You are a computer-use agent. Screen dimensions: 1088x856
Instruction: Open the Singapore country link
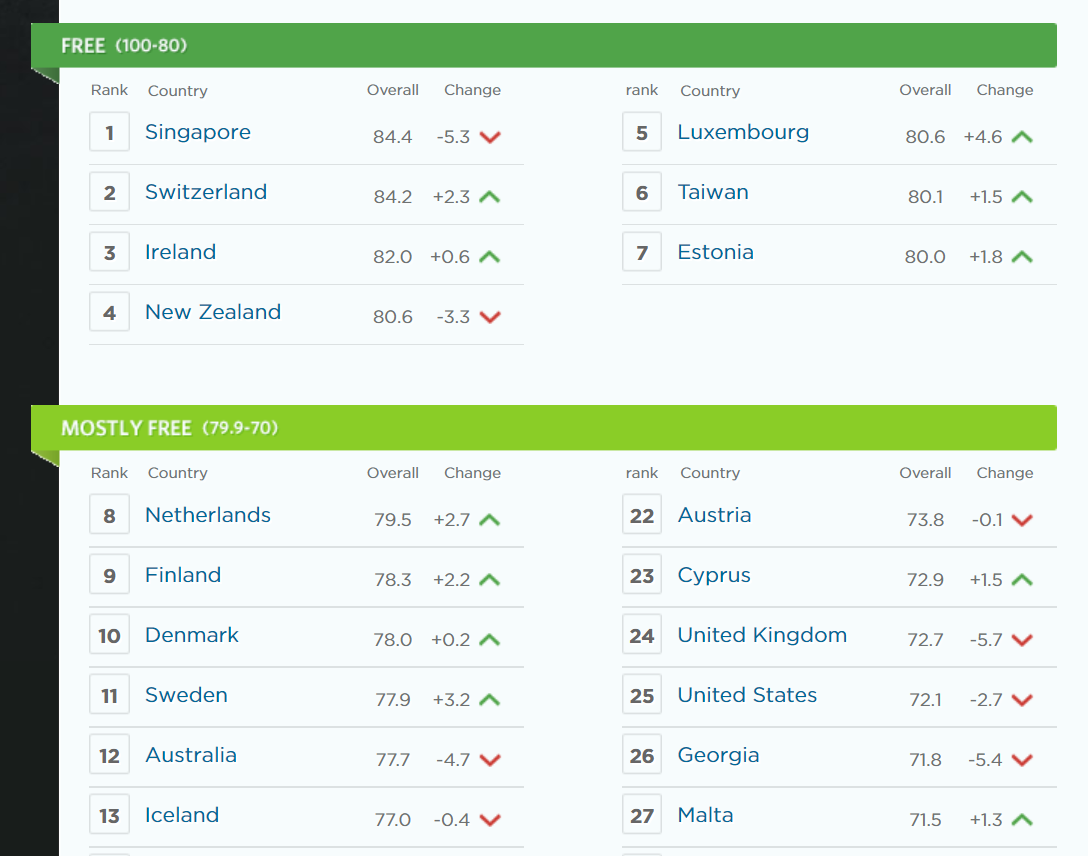198,132
